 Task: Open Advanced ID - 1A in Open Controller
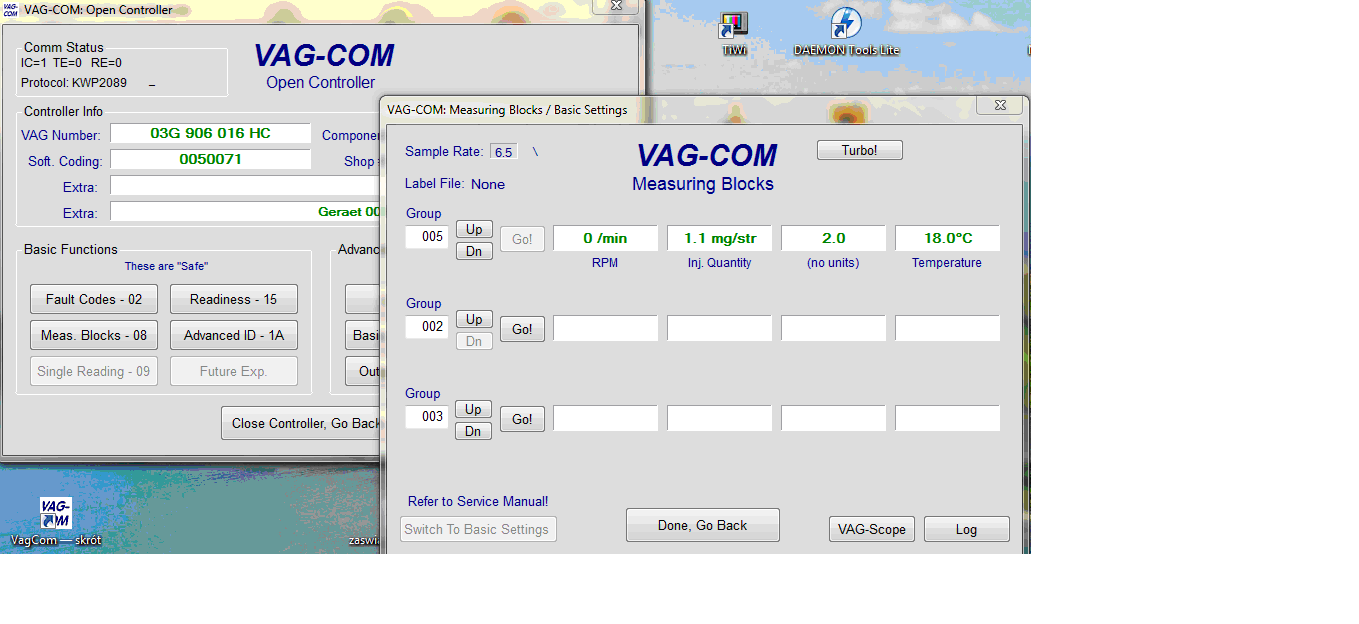pyautogui.click(x=233, y=335)
